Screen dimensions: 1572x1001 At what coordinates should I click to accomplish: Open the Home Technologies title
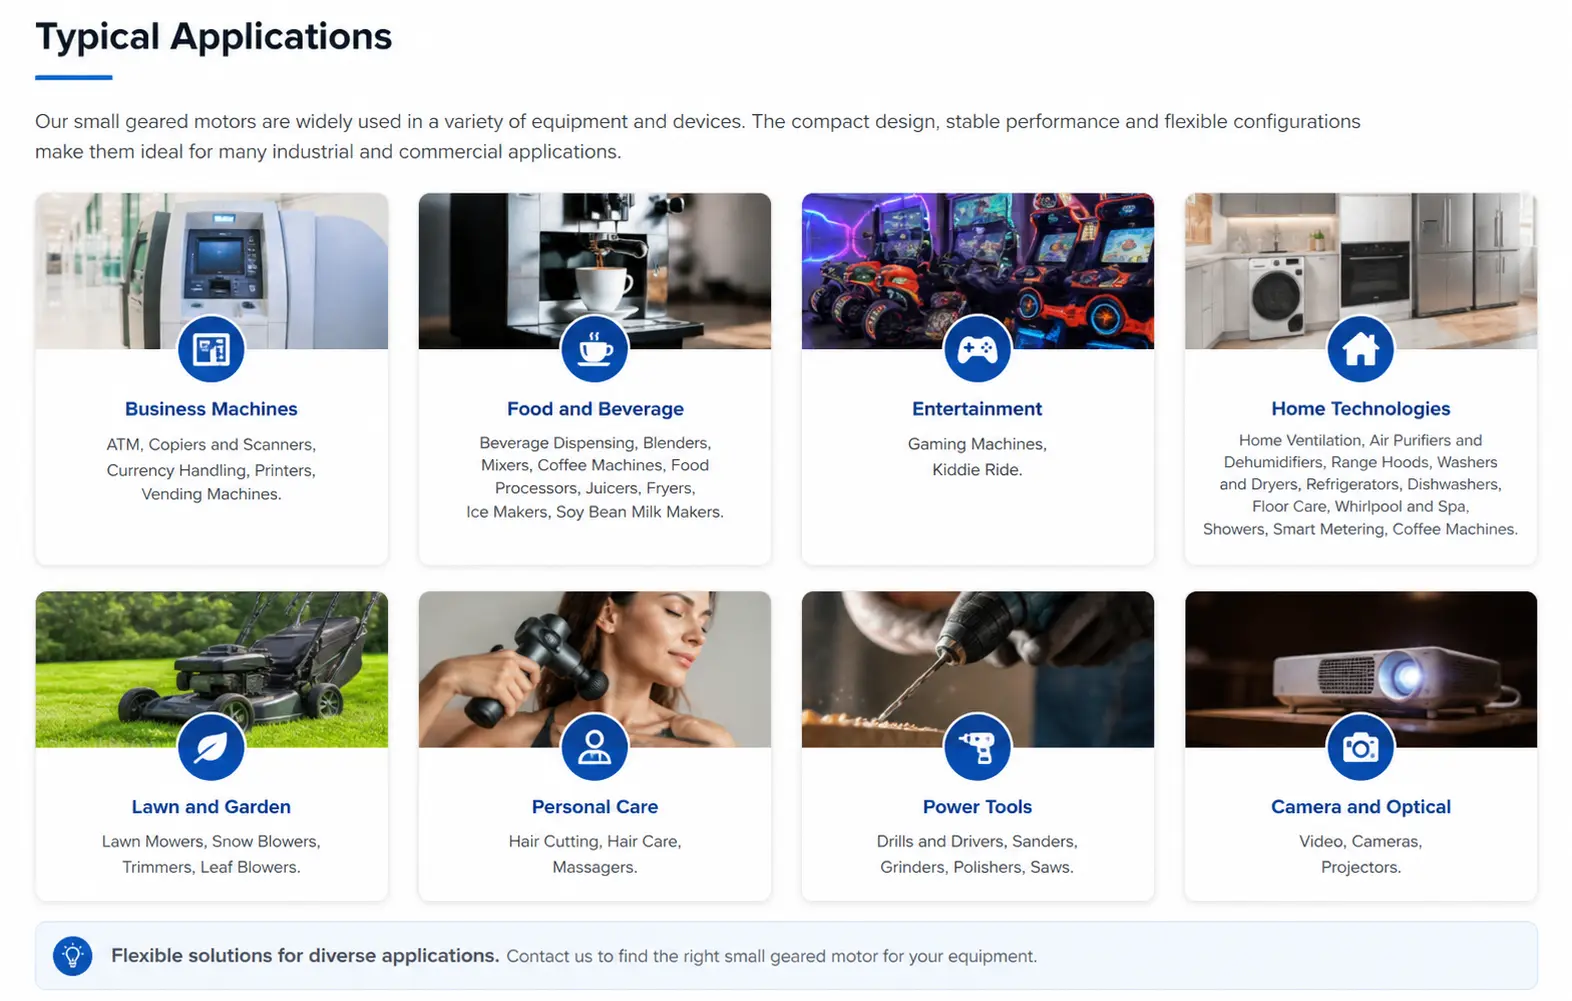(x=1360, y=409)
